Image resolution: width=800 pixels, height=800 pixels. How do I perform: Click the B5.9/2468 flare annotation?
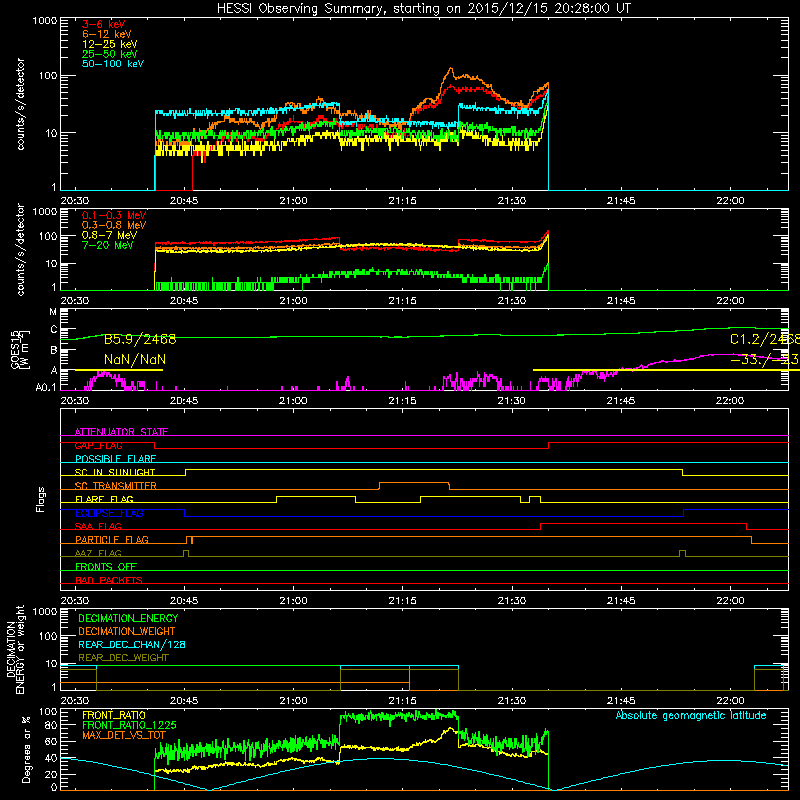(x=140, y=339)
